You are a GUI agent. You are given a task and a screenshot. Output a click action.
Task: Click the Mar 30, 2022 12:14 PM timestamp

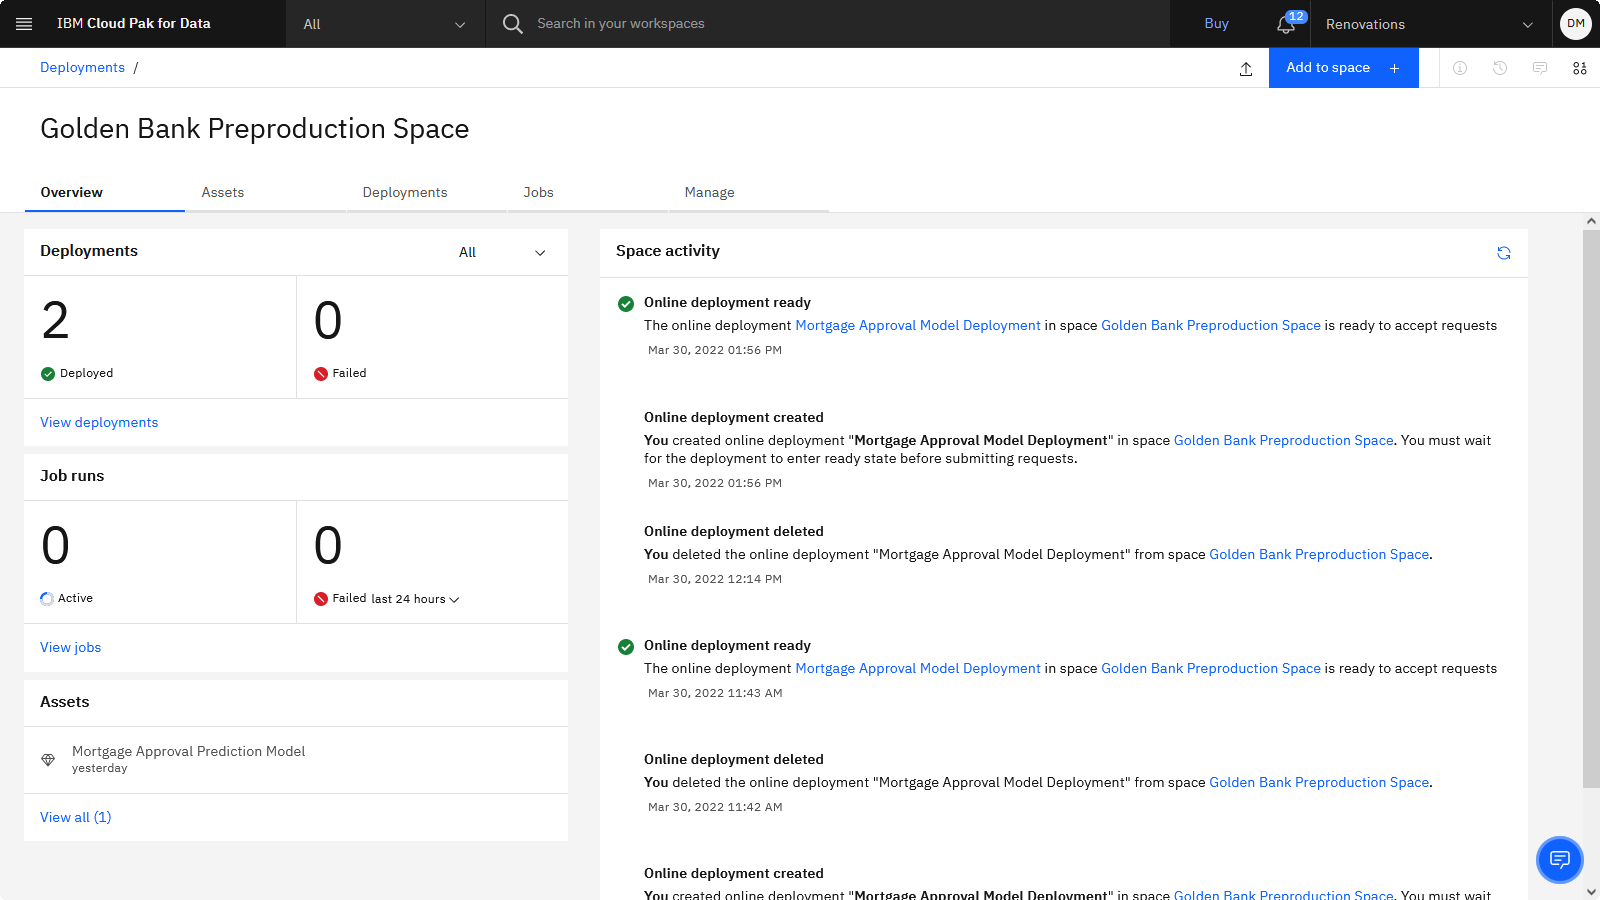pyautogui.click(x=715, y=579)
